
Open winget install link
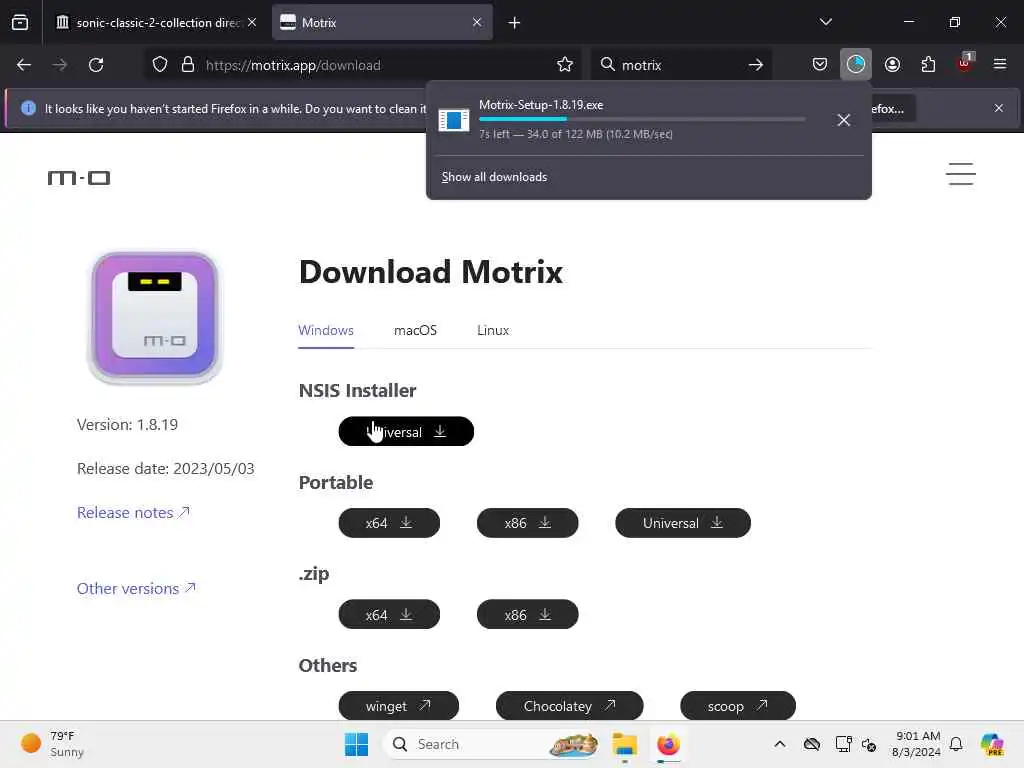click(398, 706)
